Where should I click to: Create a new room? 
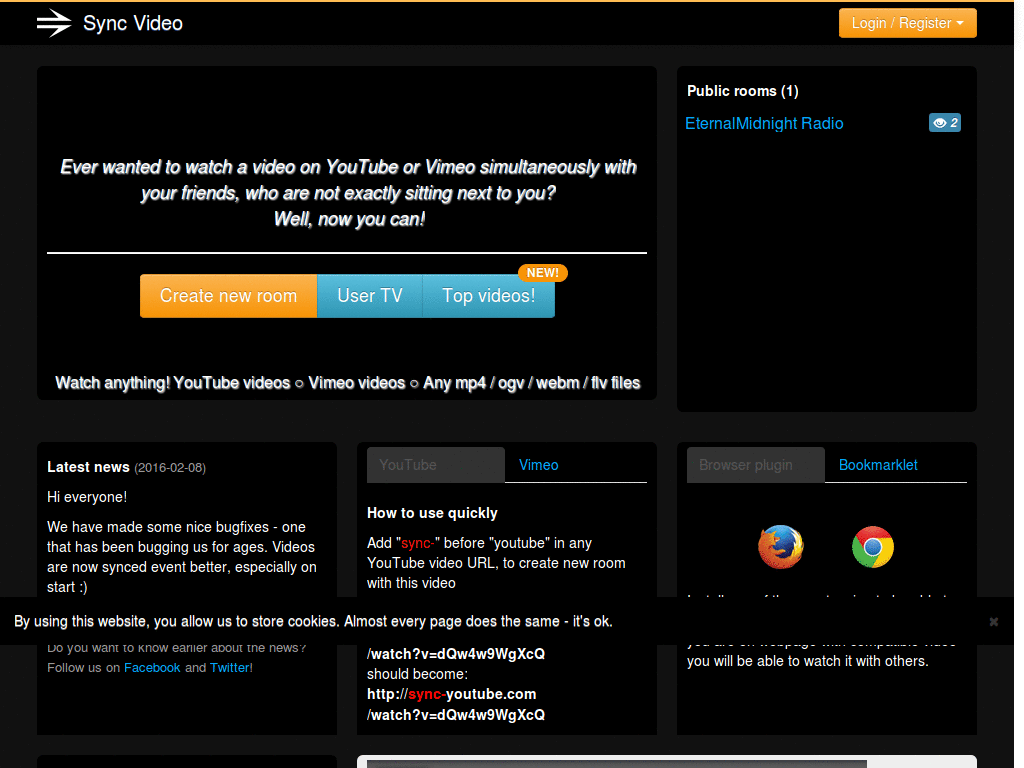click(x=229, y=296)
